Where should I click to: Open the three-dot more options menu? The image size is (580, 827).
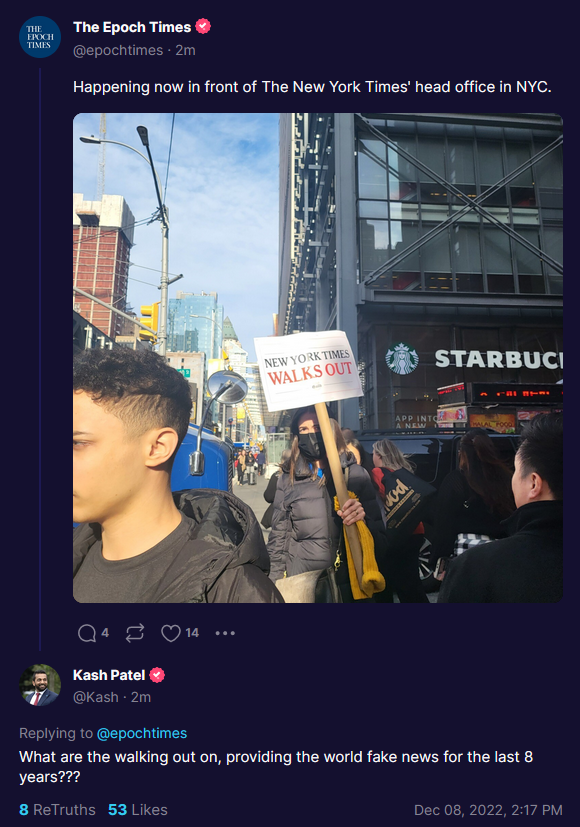pos(225,633)
